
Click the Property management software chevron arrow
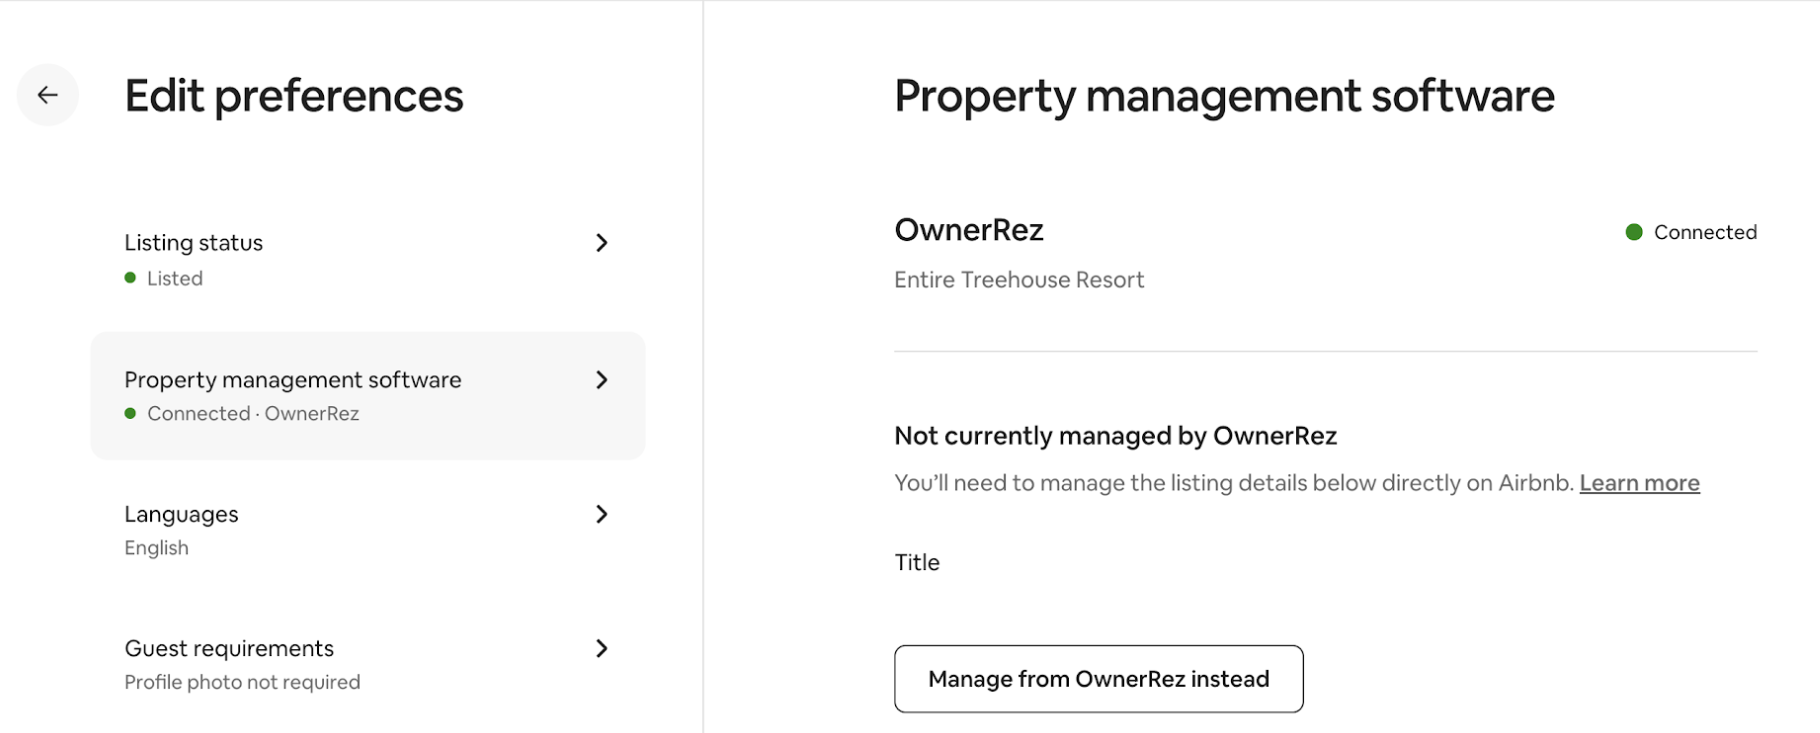point(602,380)
